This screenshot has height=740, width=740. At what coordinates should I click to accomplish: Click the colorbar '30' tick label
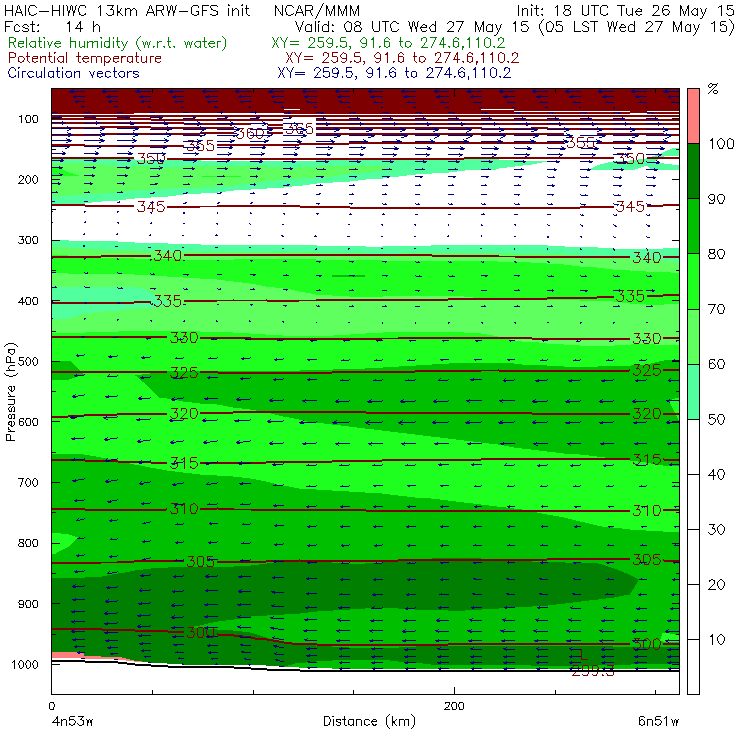point(716,530)
